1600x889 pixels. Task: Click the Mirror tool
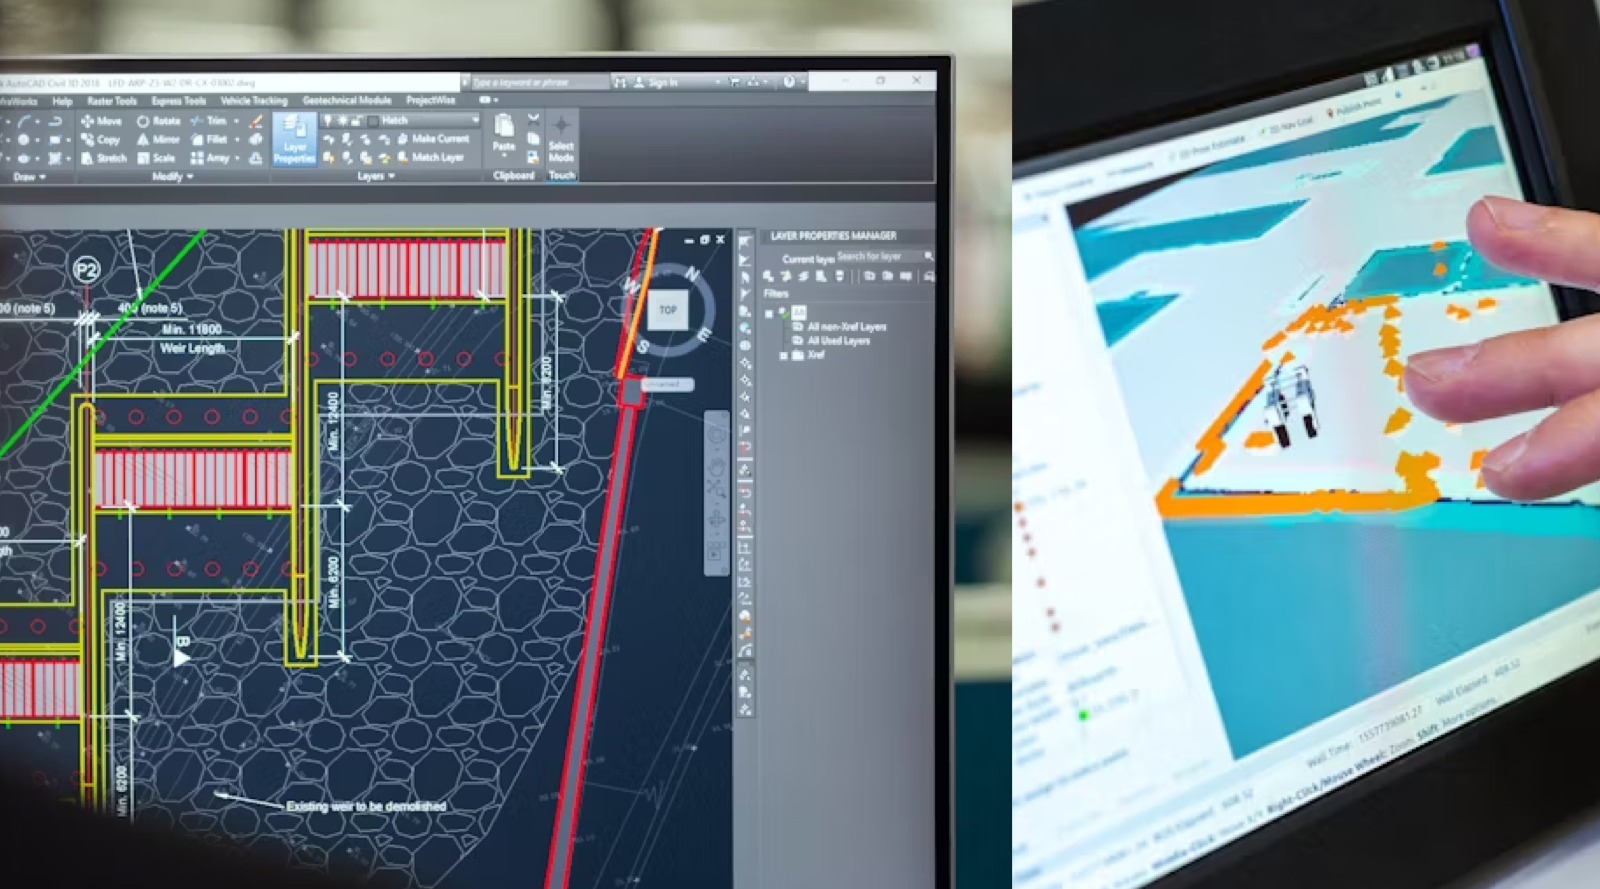(159, 140)
